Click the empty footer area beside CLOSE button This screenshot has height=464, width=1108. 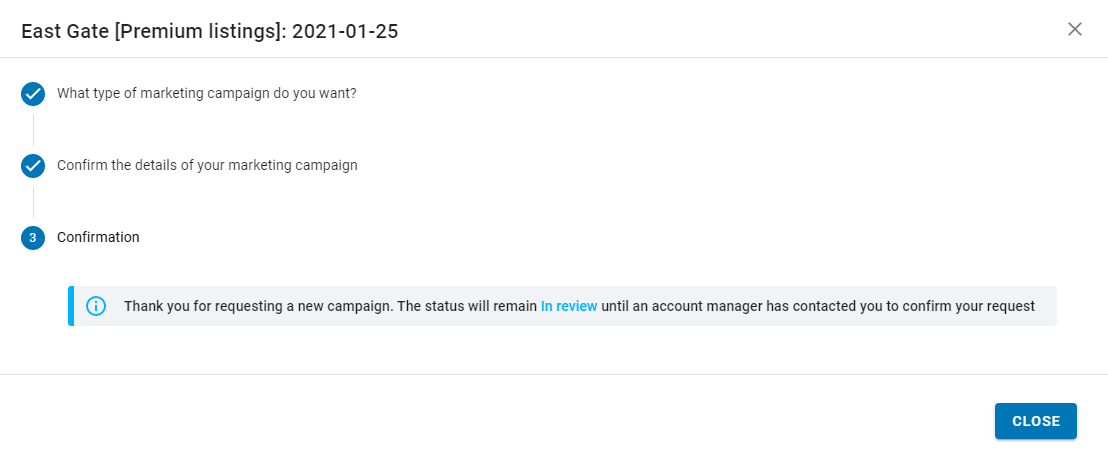point(495,421)
